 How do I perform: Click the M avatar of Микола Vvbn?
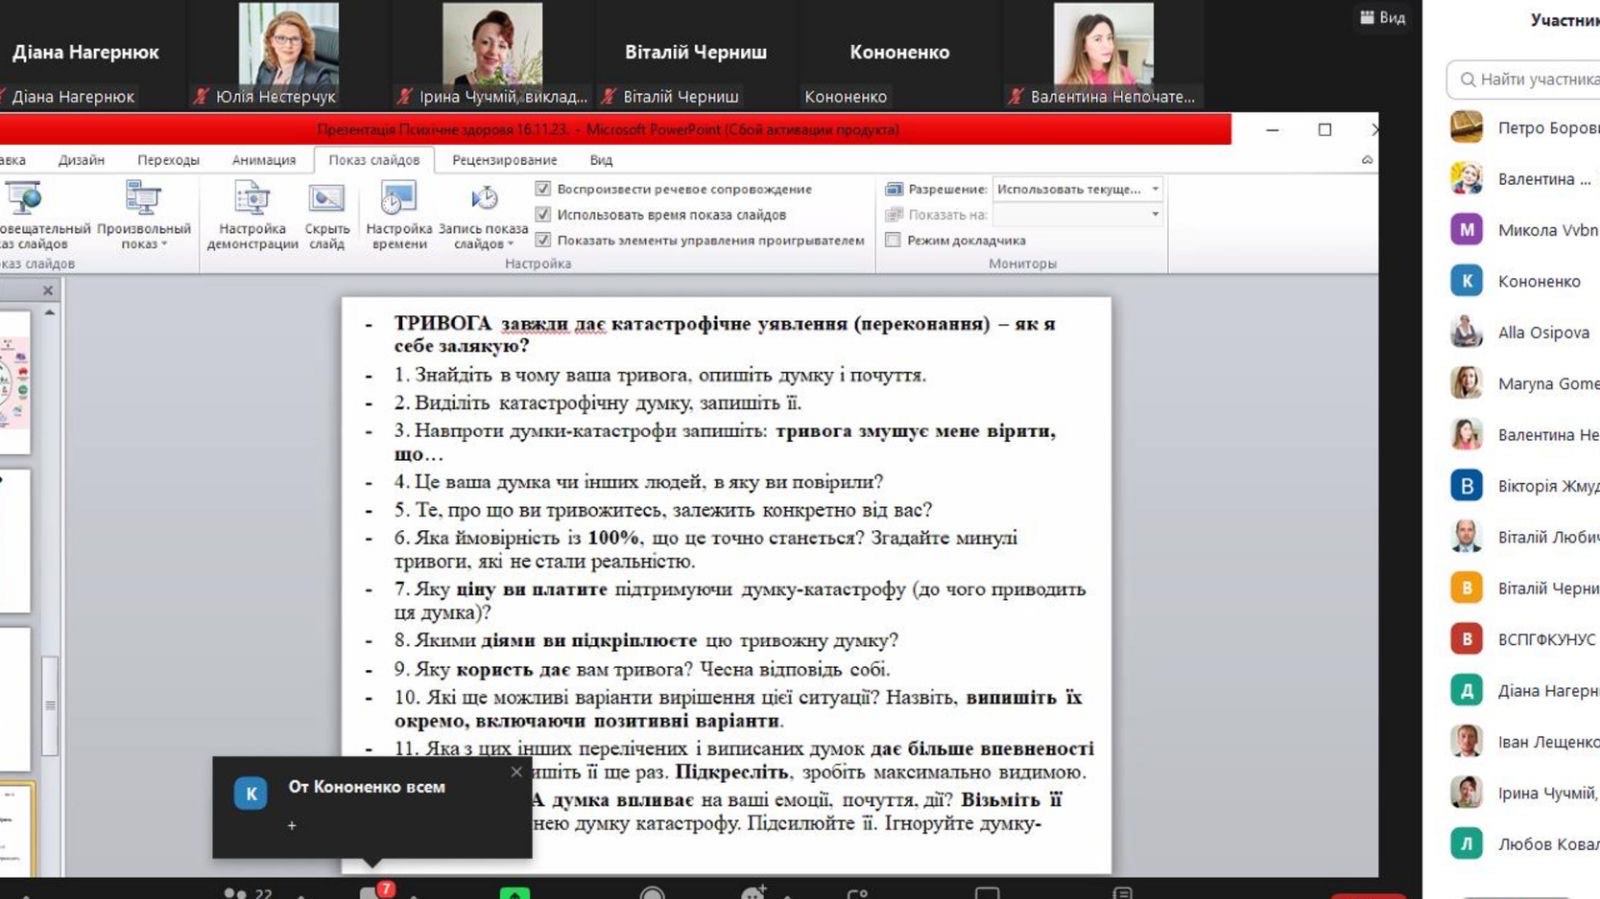coord(1467,229)
